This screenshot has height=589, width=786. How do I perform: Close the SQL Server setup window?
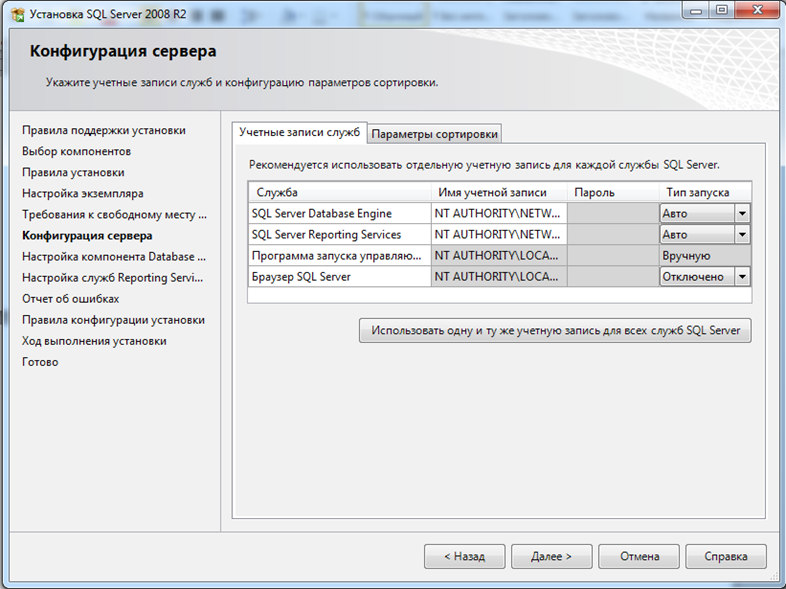tap(758, 11)
